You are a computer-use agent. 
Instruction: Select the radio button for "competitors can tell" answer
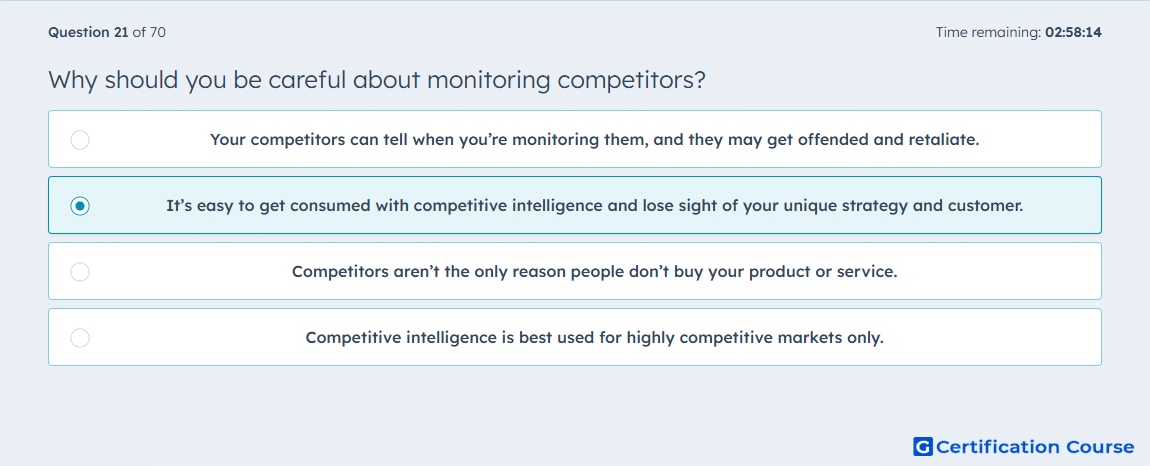pyautogui.click(x=80, y=140)
